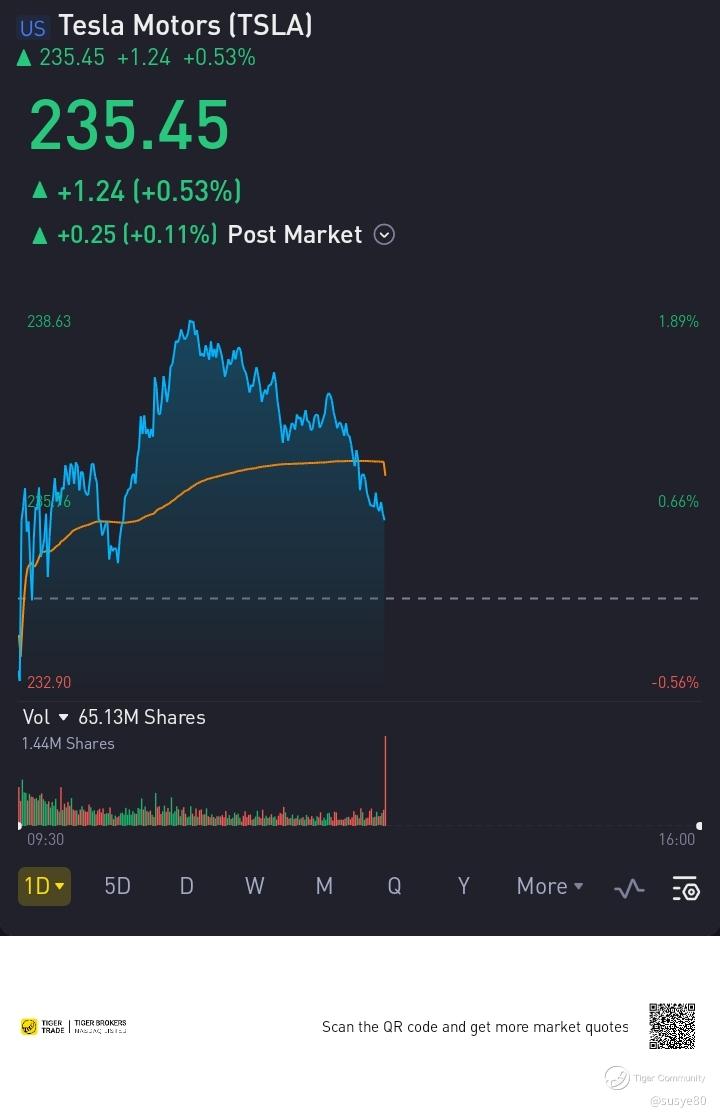Select the W weekly tab
The image size is (720, 1117).
point(254,886)
